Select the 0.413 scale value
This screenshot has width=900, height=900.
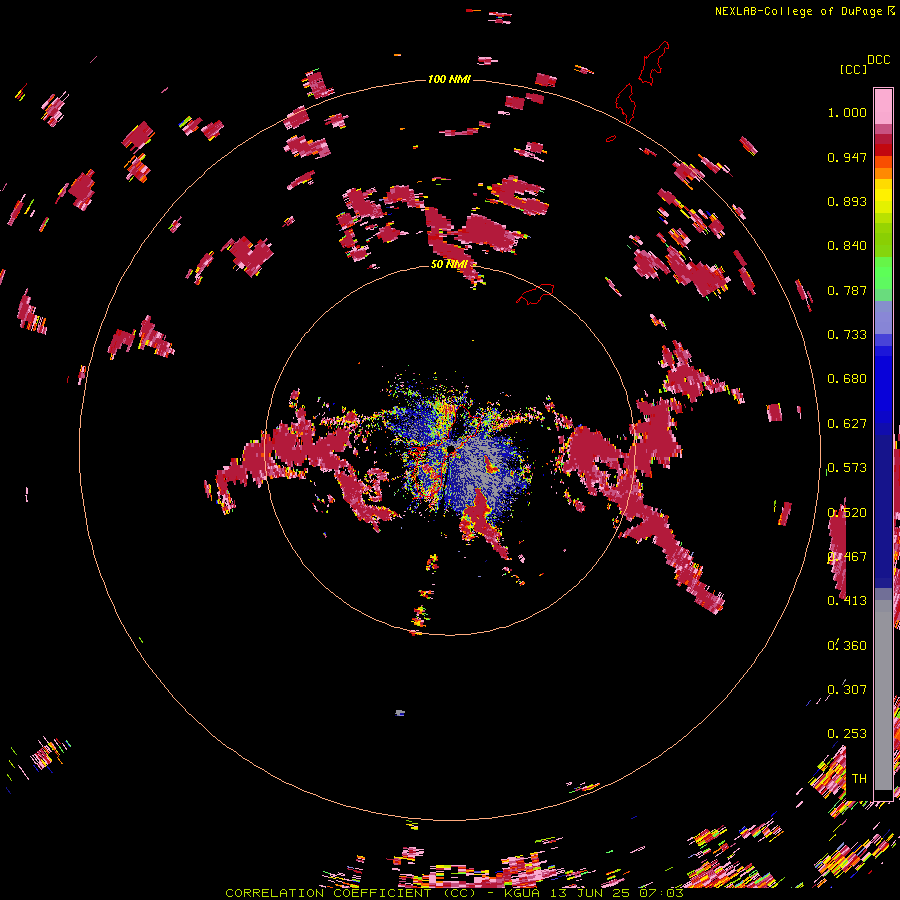847,601
